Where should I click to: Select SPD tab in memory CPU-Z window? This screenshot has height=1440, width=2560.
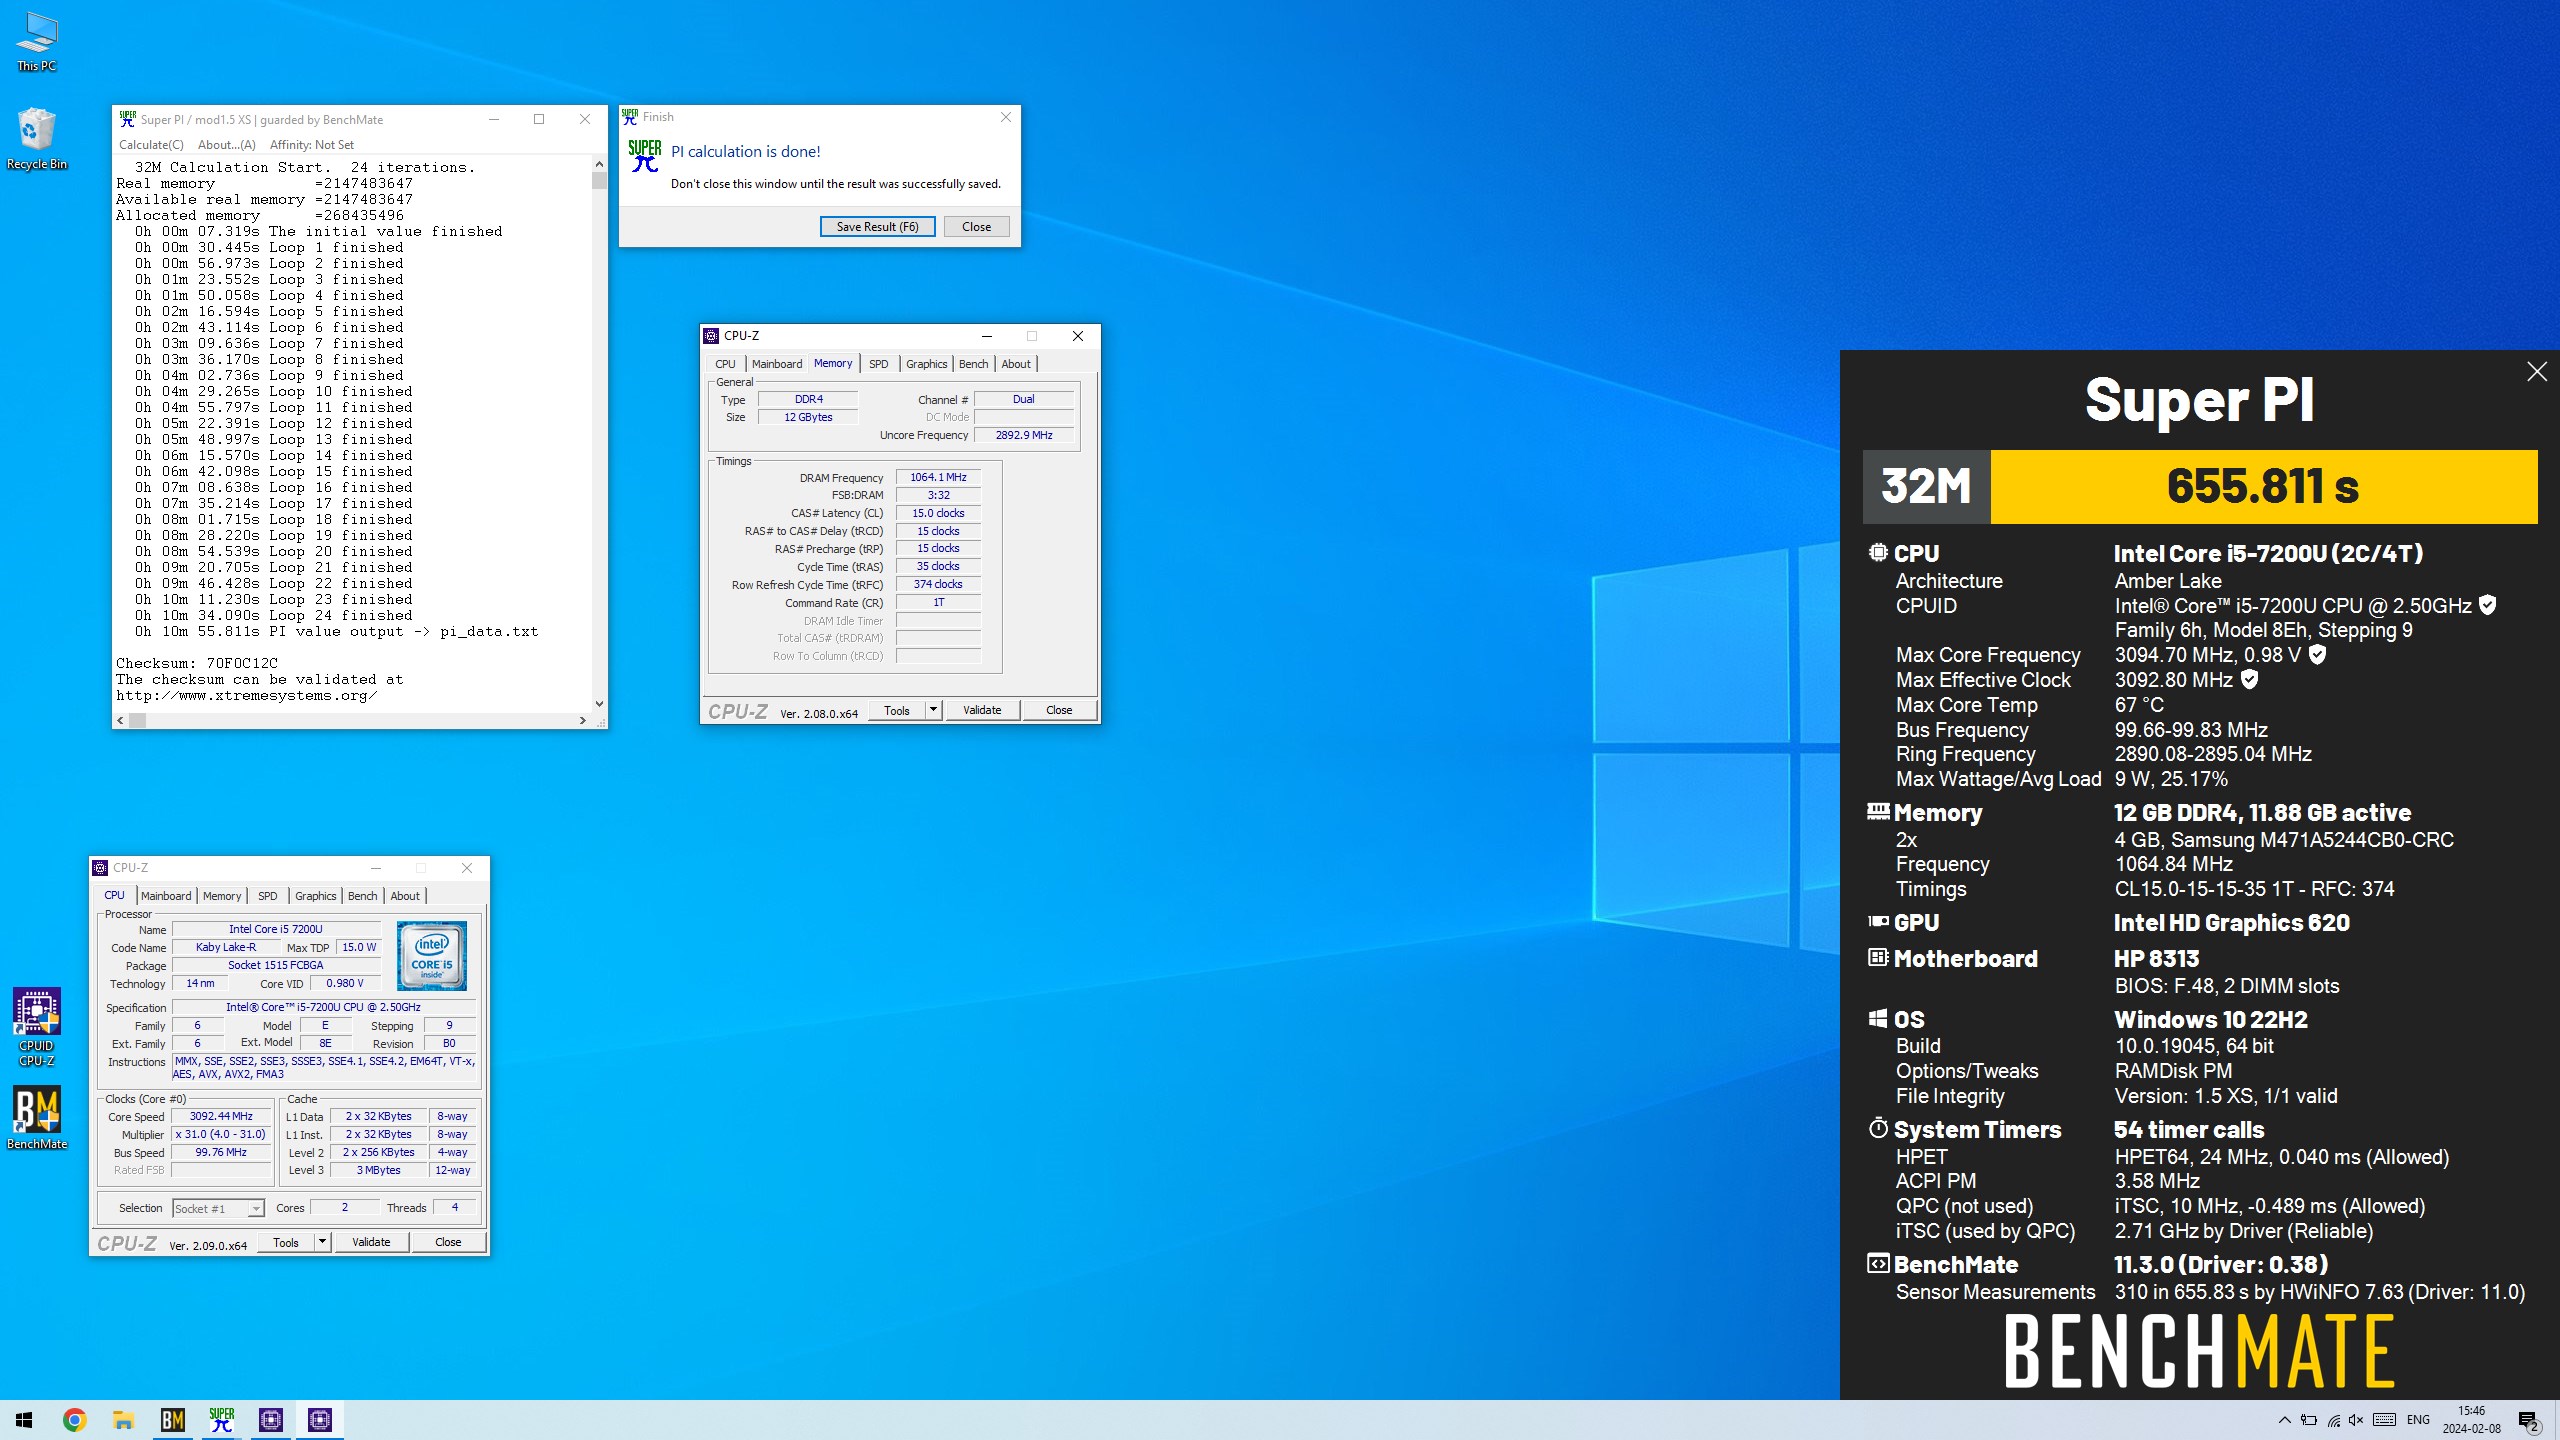878,364
